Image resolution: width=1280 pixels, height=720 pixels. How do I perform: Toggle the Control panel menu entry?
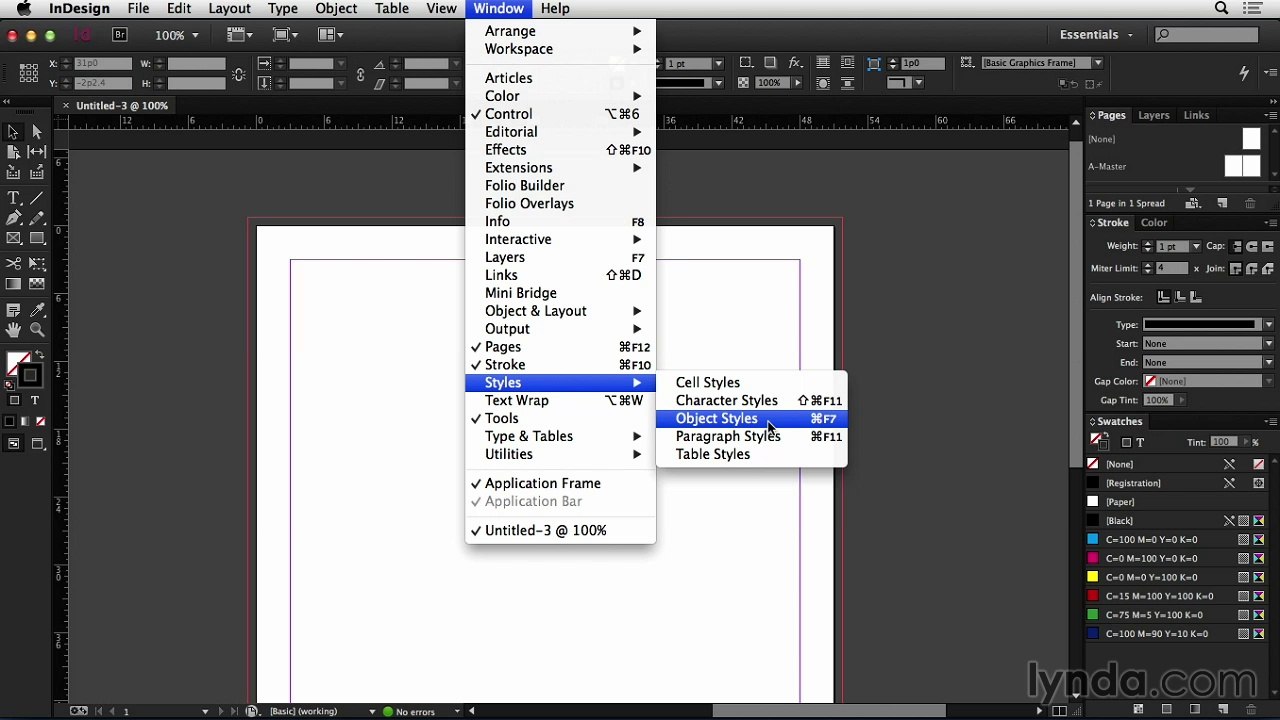[x=560, y=114]
